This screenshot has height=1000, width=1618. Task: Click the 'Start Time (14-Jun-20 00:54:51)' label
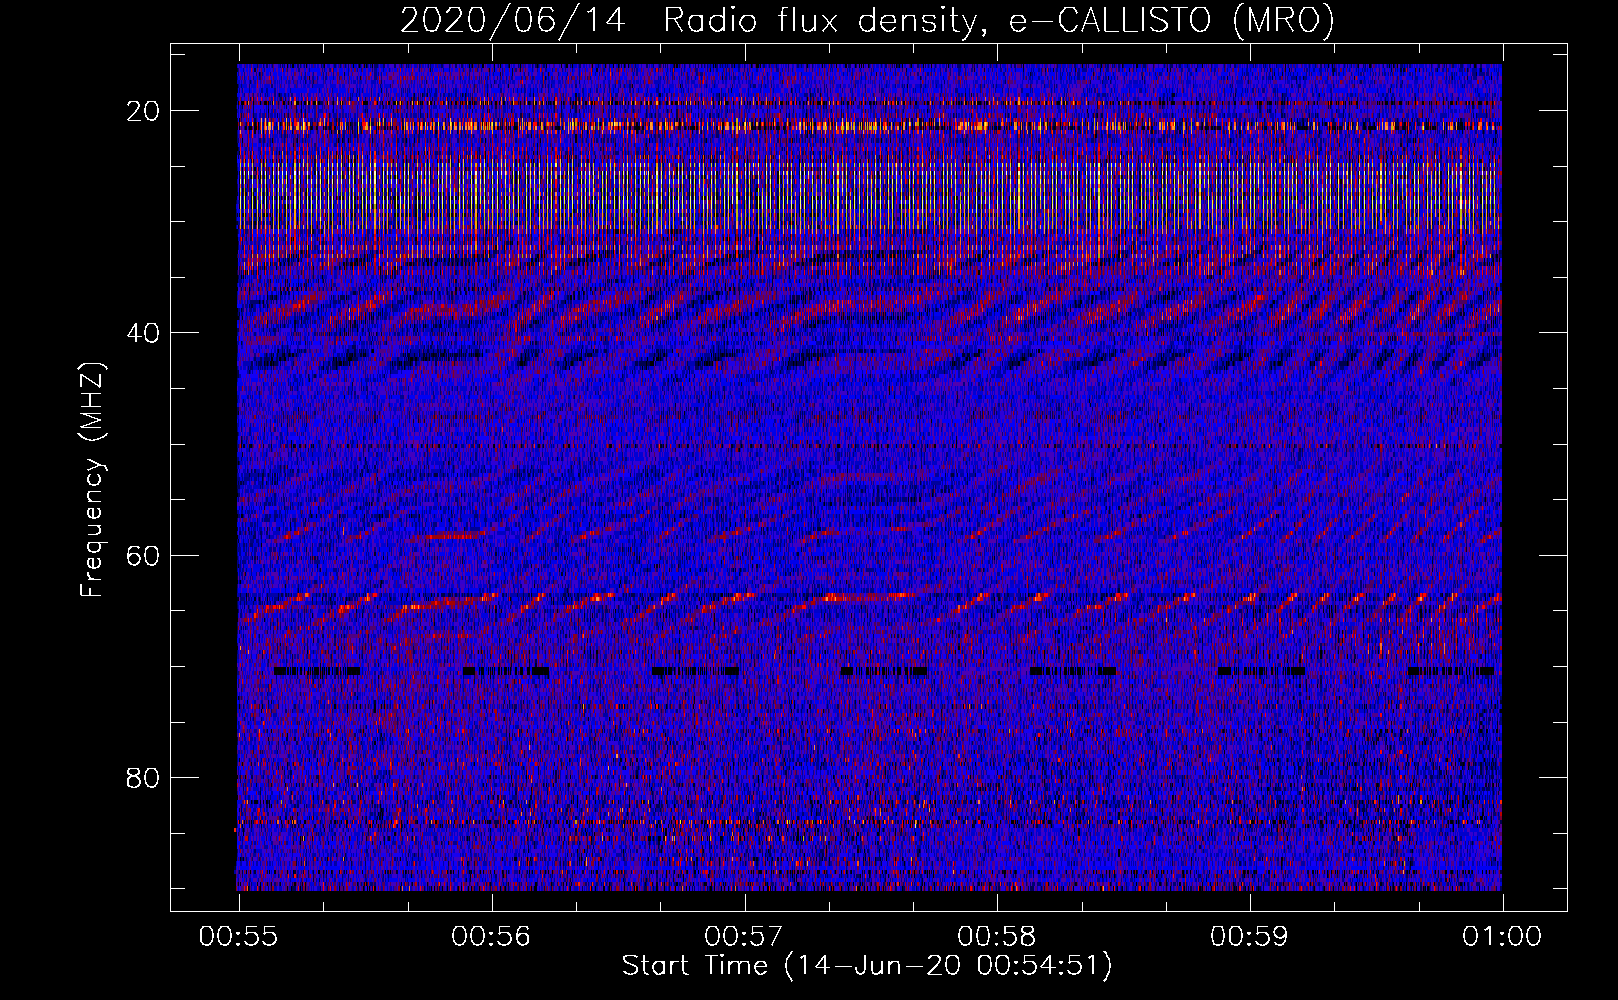tap(867, 966)
